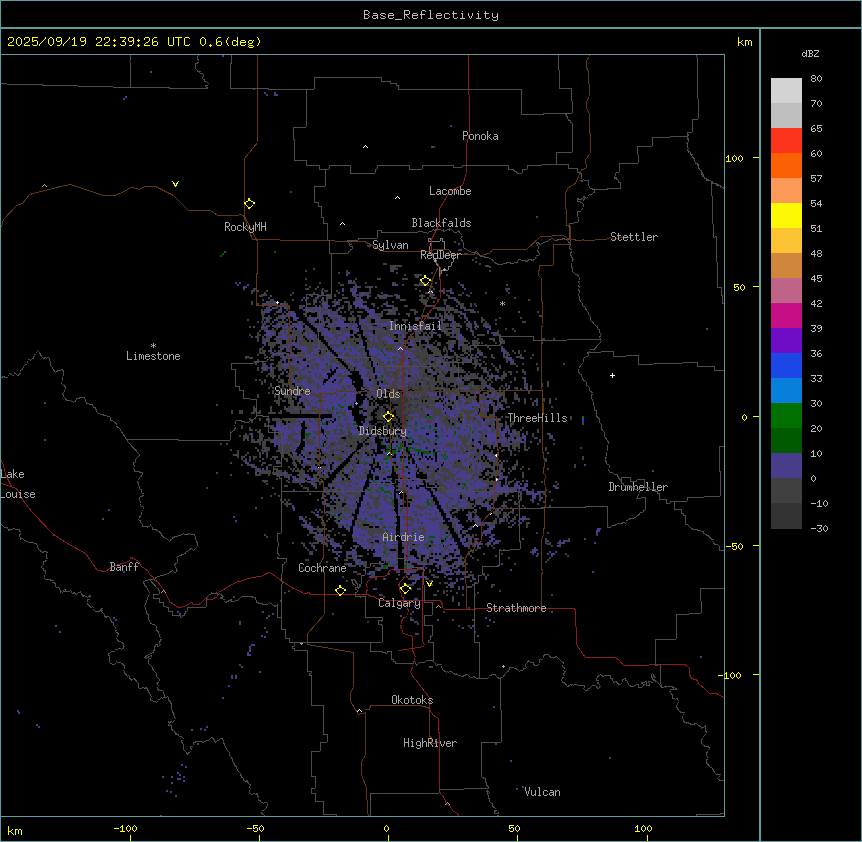Image resolution: width=862 pixels, height=842 pixels.
Task: Choose the magenta 39-42 dBZ legend swatch
Action: click(786, 316)
